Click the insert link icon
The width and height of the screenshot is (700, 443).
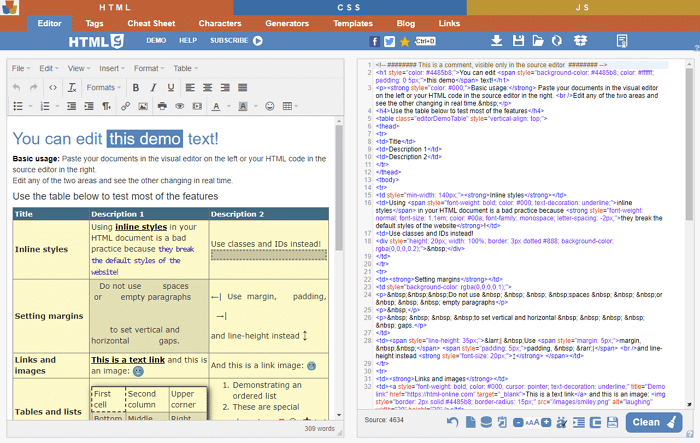pos(126,106)
